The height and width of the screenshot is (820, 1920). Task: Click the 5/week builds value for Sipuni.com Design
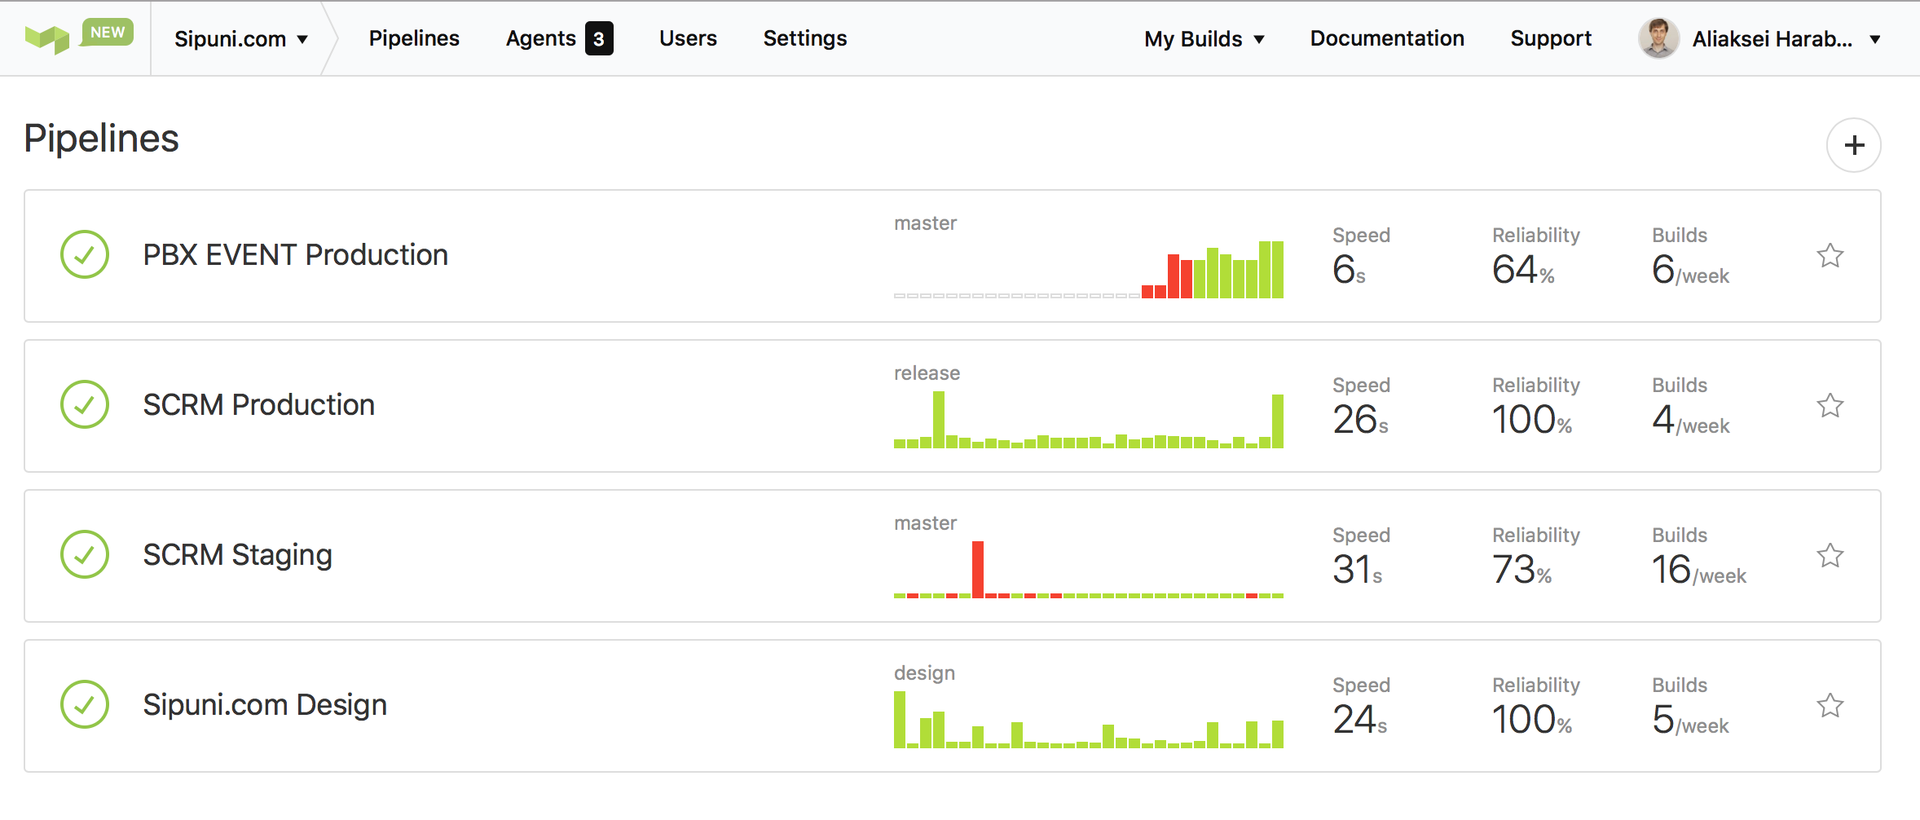coord(1690,720)
